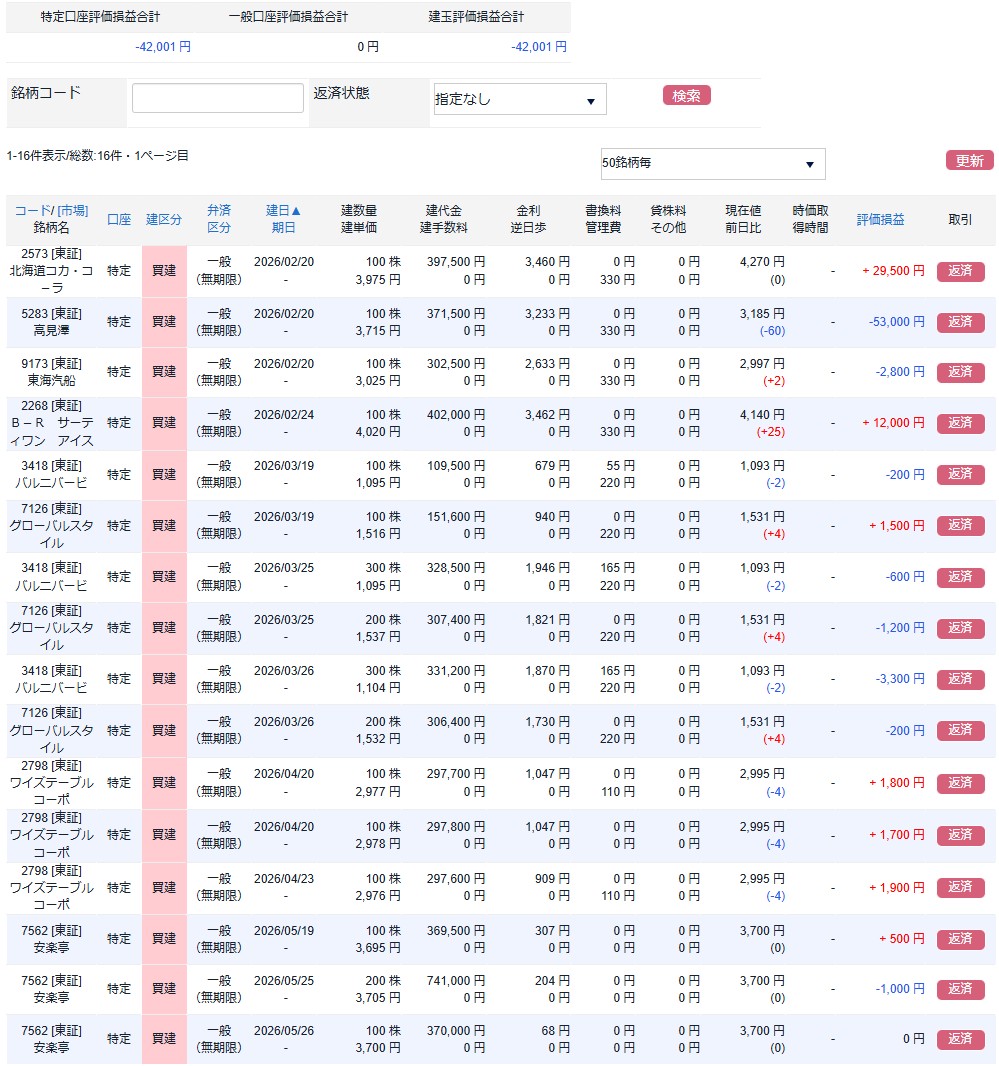Sort by 弁済区分 column header
The width and height of the screenshot is (999, 1066).
click(x=219, y=219)
